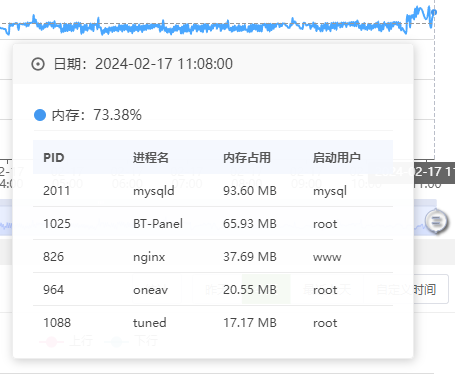The width and height of the screenshot is (455, 392).
Task: Click the 20.55 MB memory value
Action: tap(250, 289)
